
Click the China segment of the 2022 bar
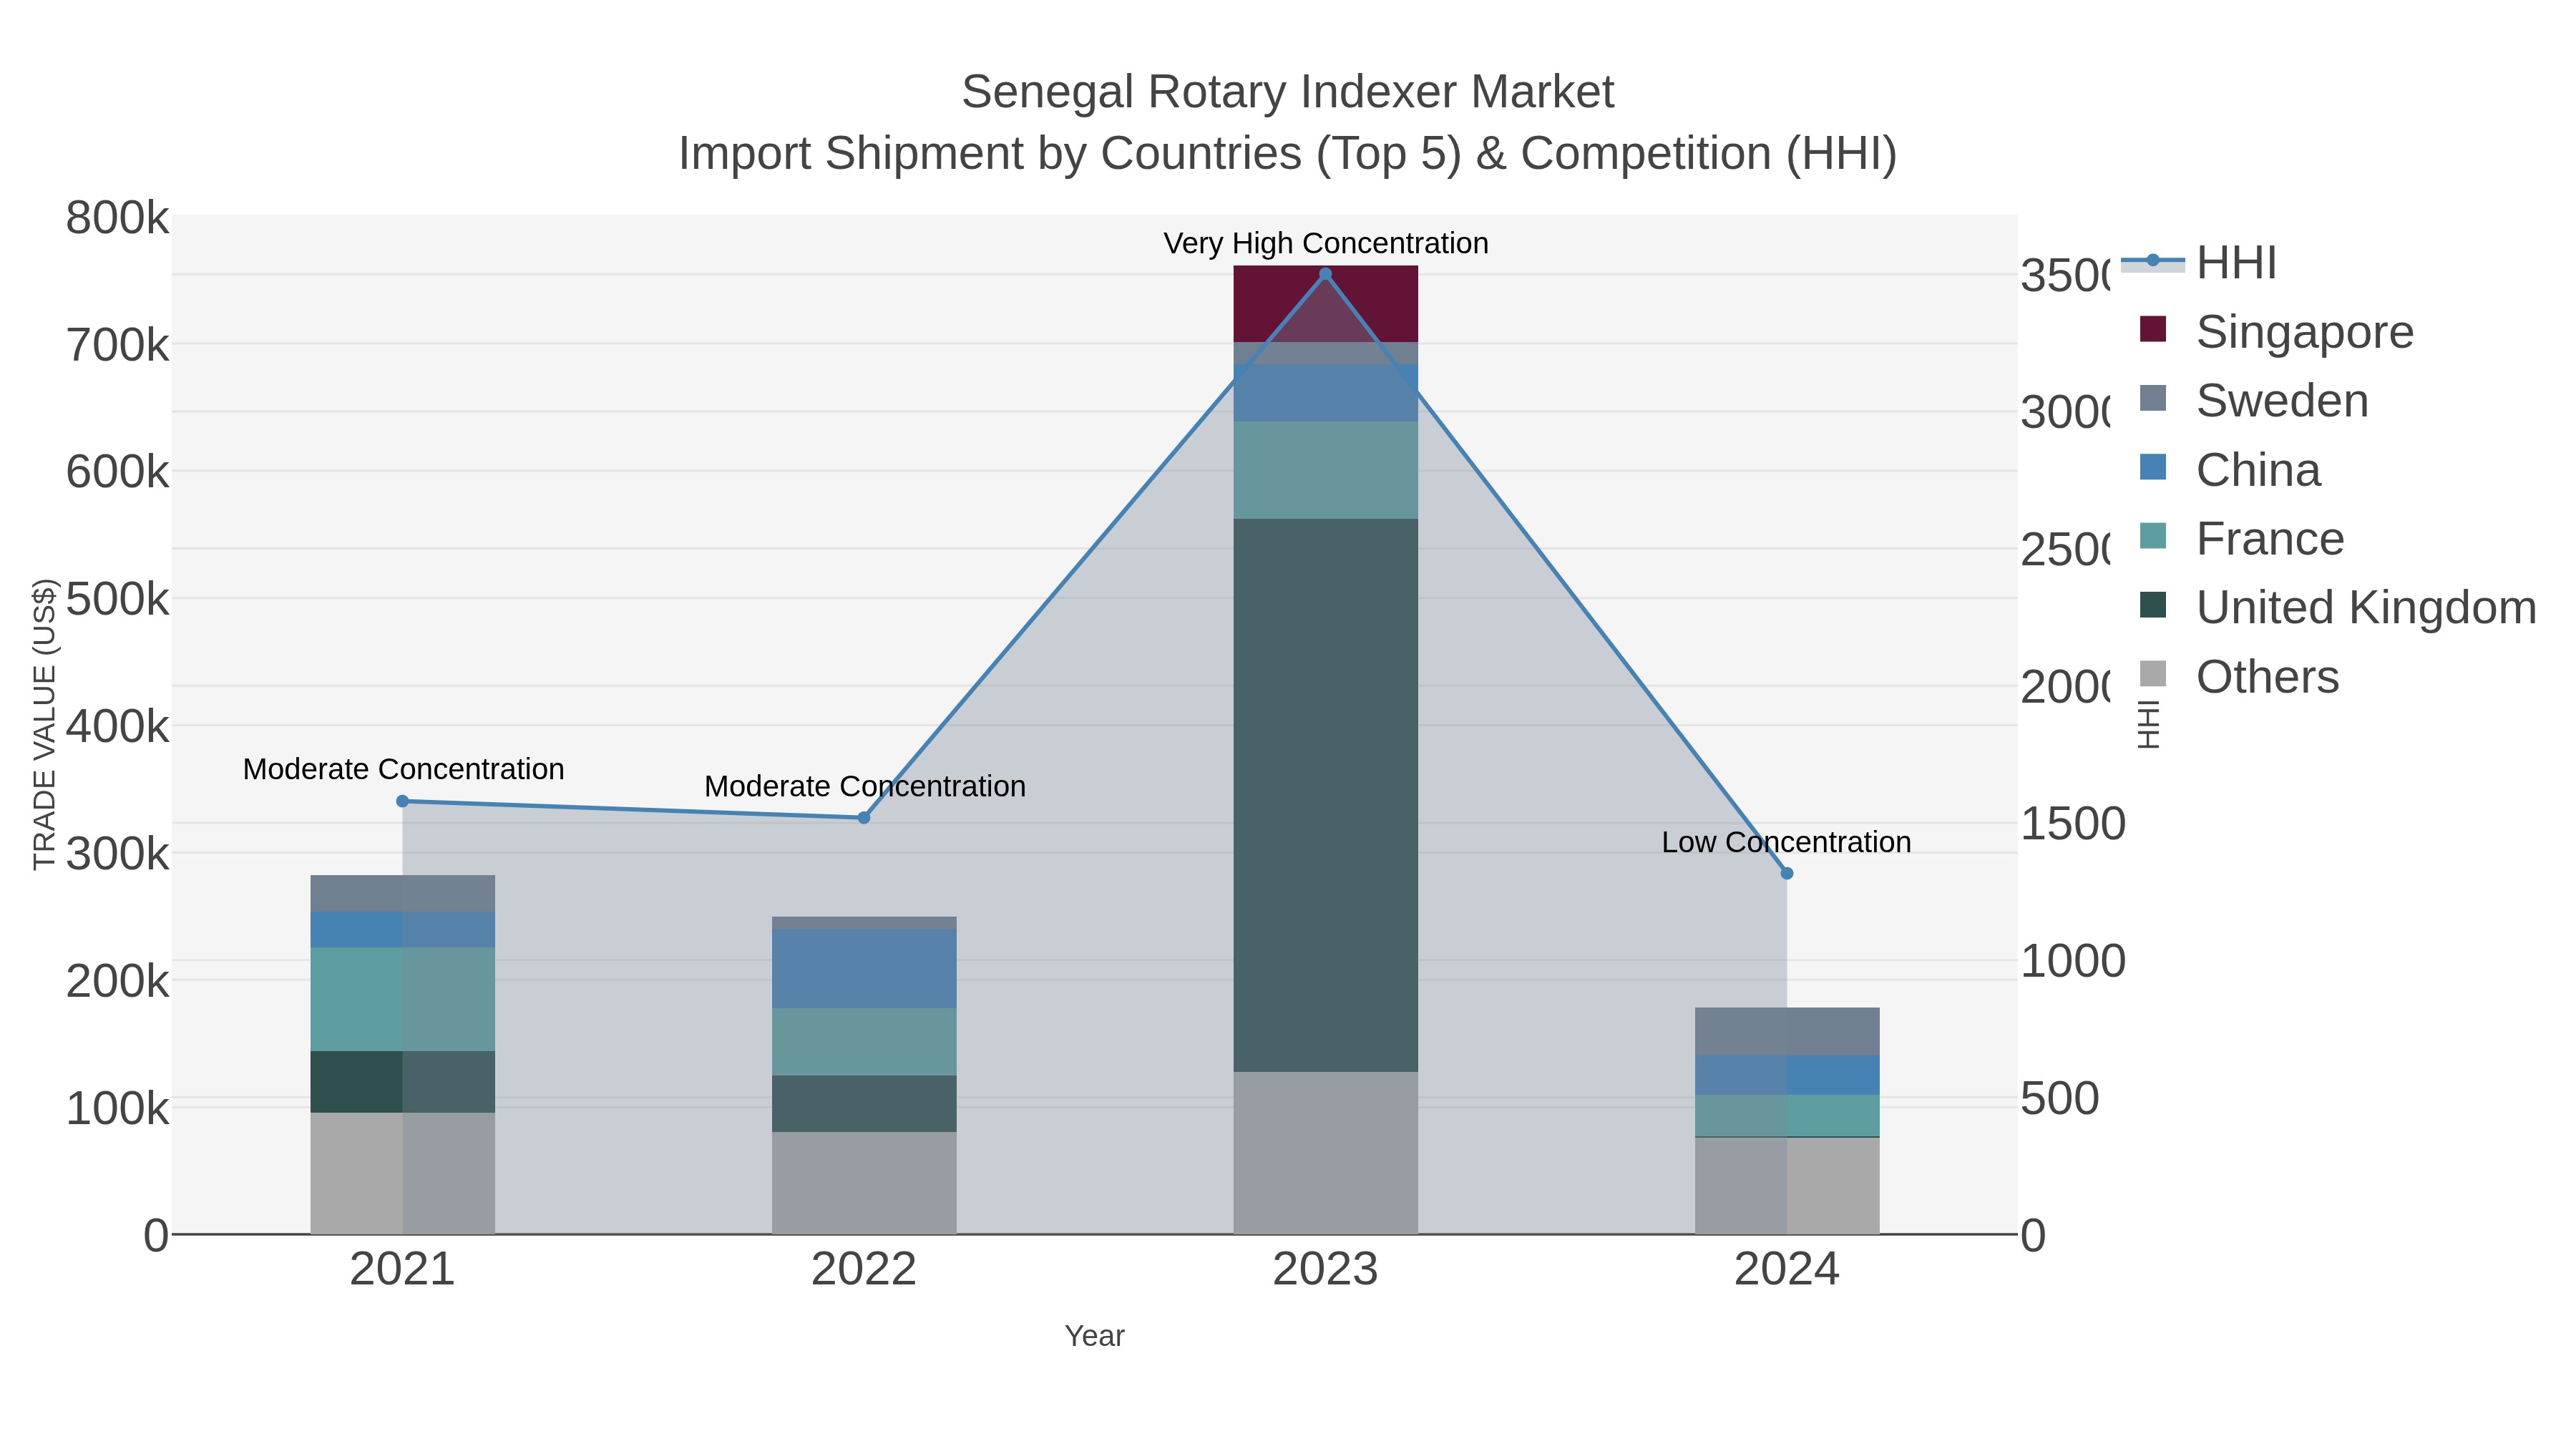click(x=864, y=969)
